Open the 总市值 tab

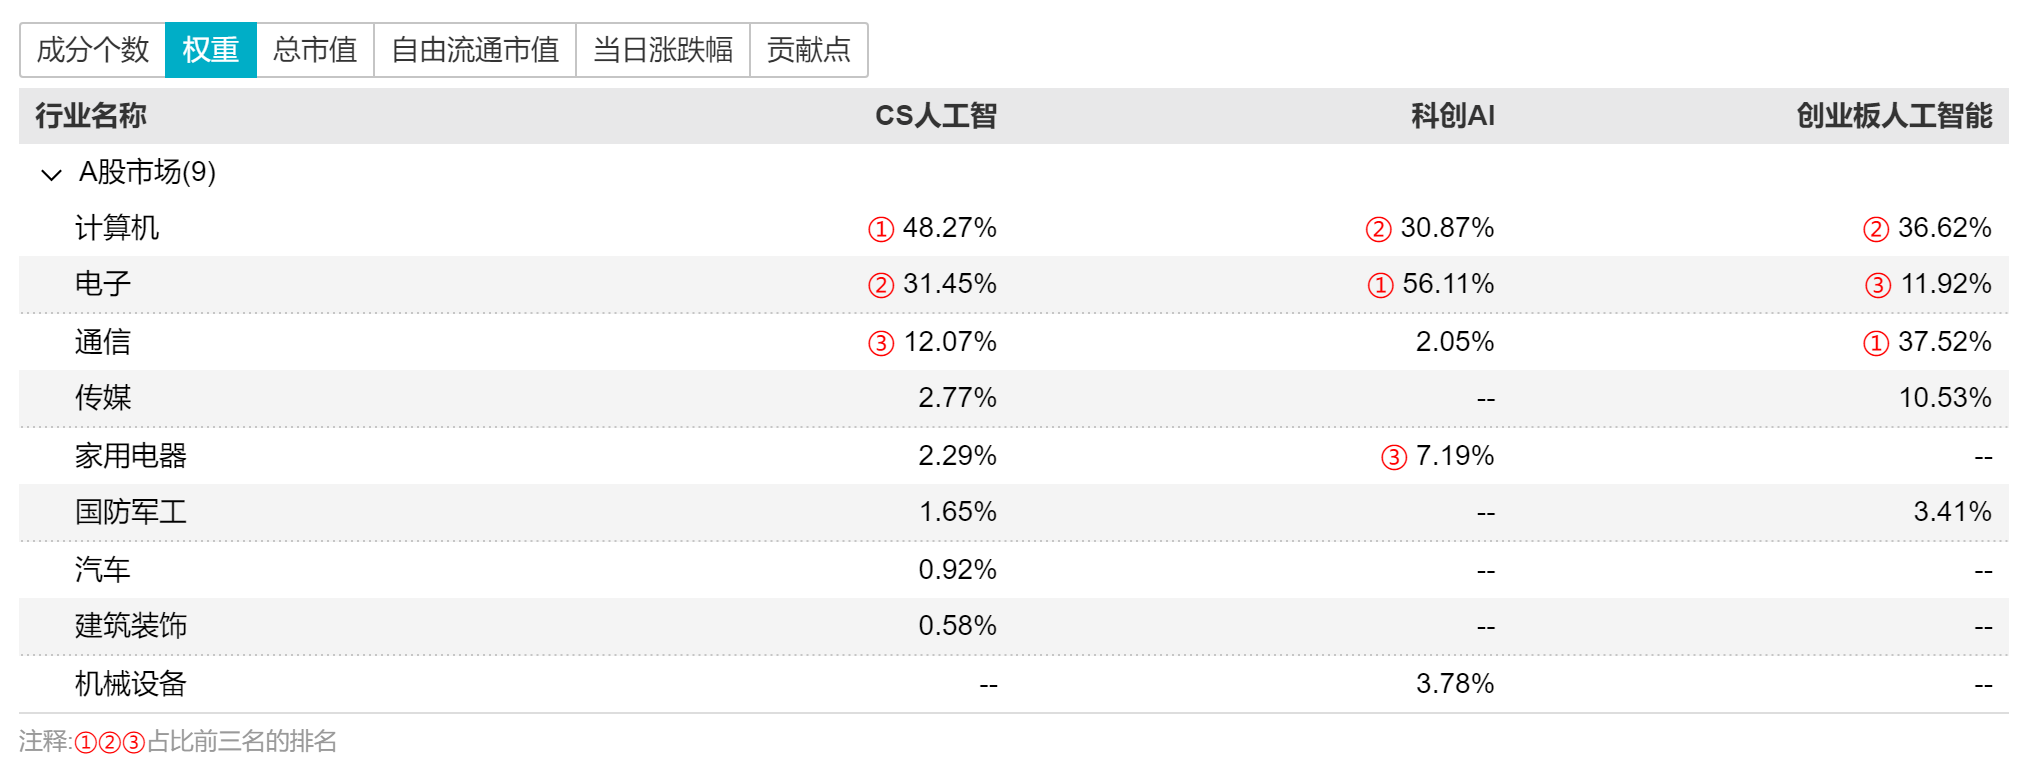[315, 50]
